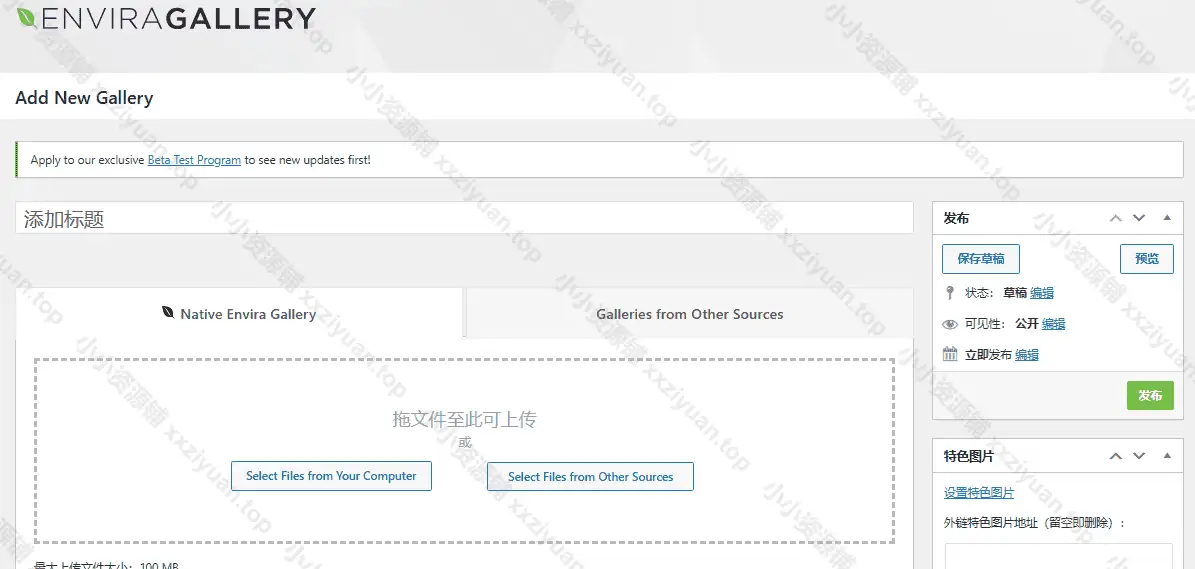Collapse the 发布 panel
Viewport: 1195px width, 569px height.
[x=1166, y=218]
